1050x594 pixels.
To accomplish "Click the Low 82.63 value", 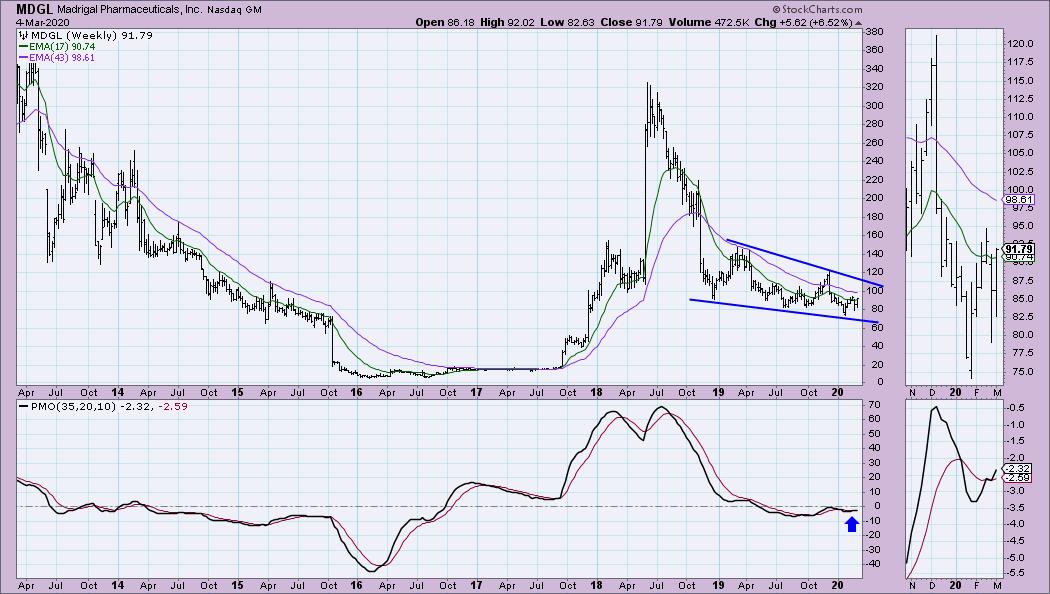I will click(x=567, y=22).
